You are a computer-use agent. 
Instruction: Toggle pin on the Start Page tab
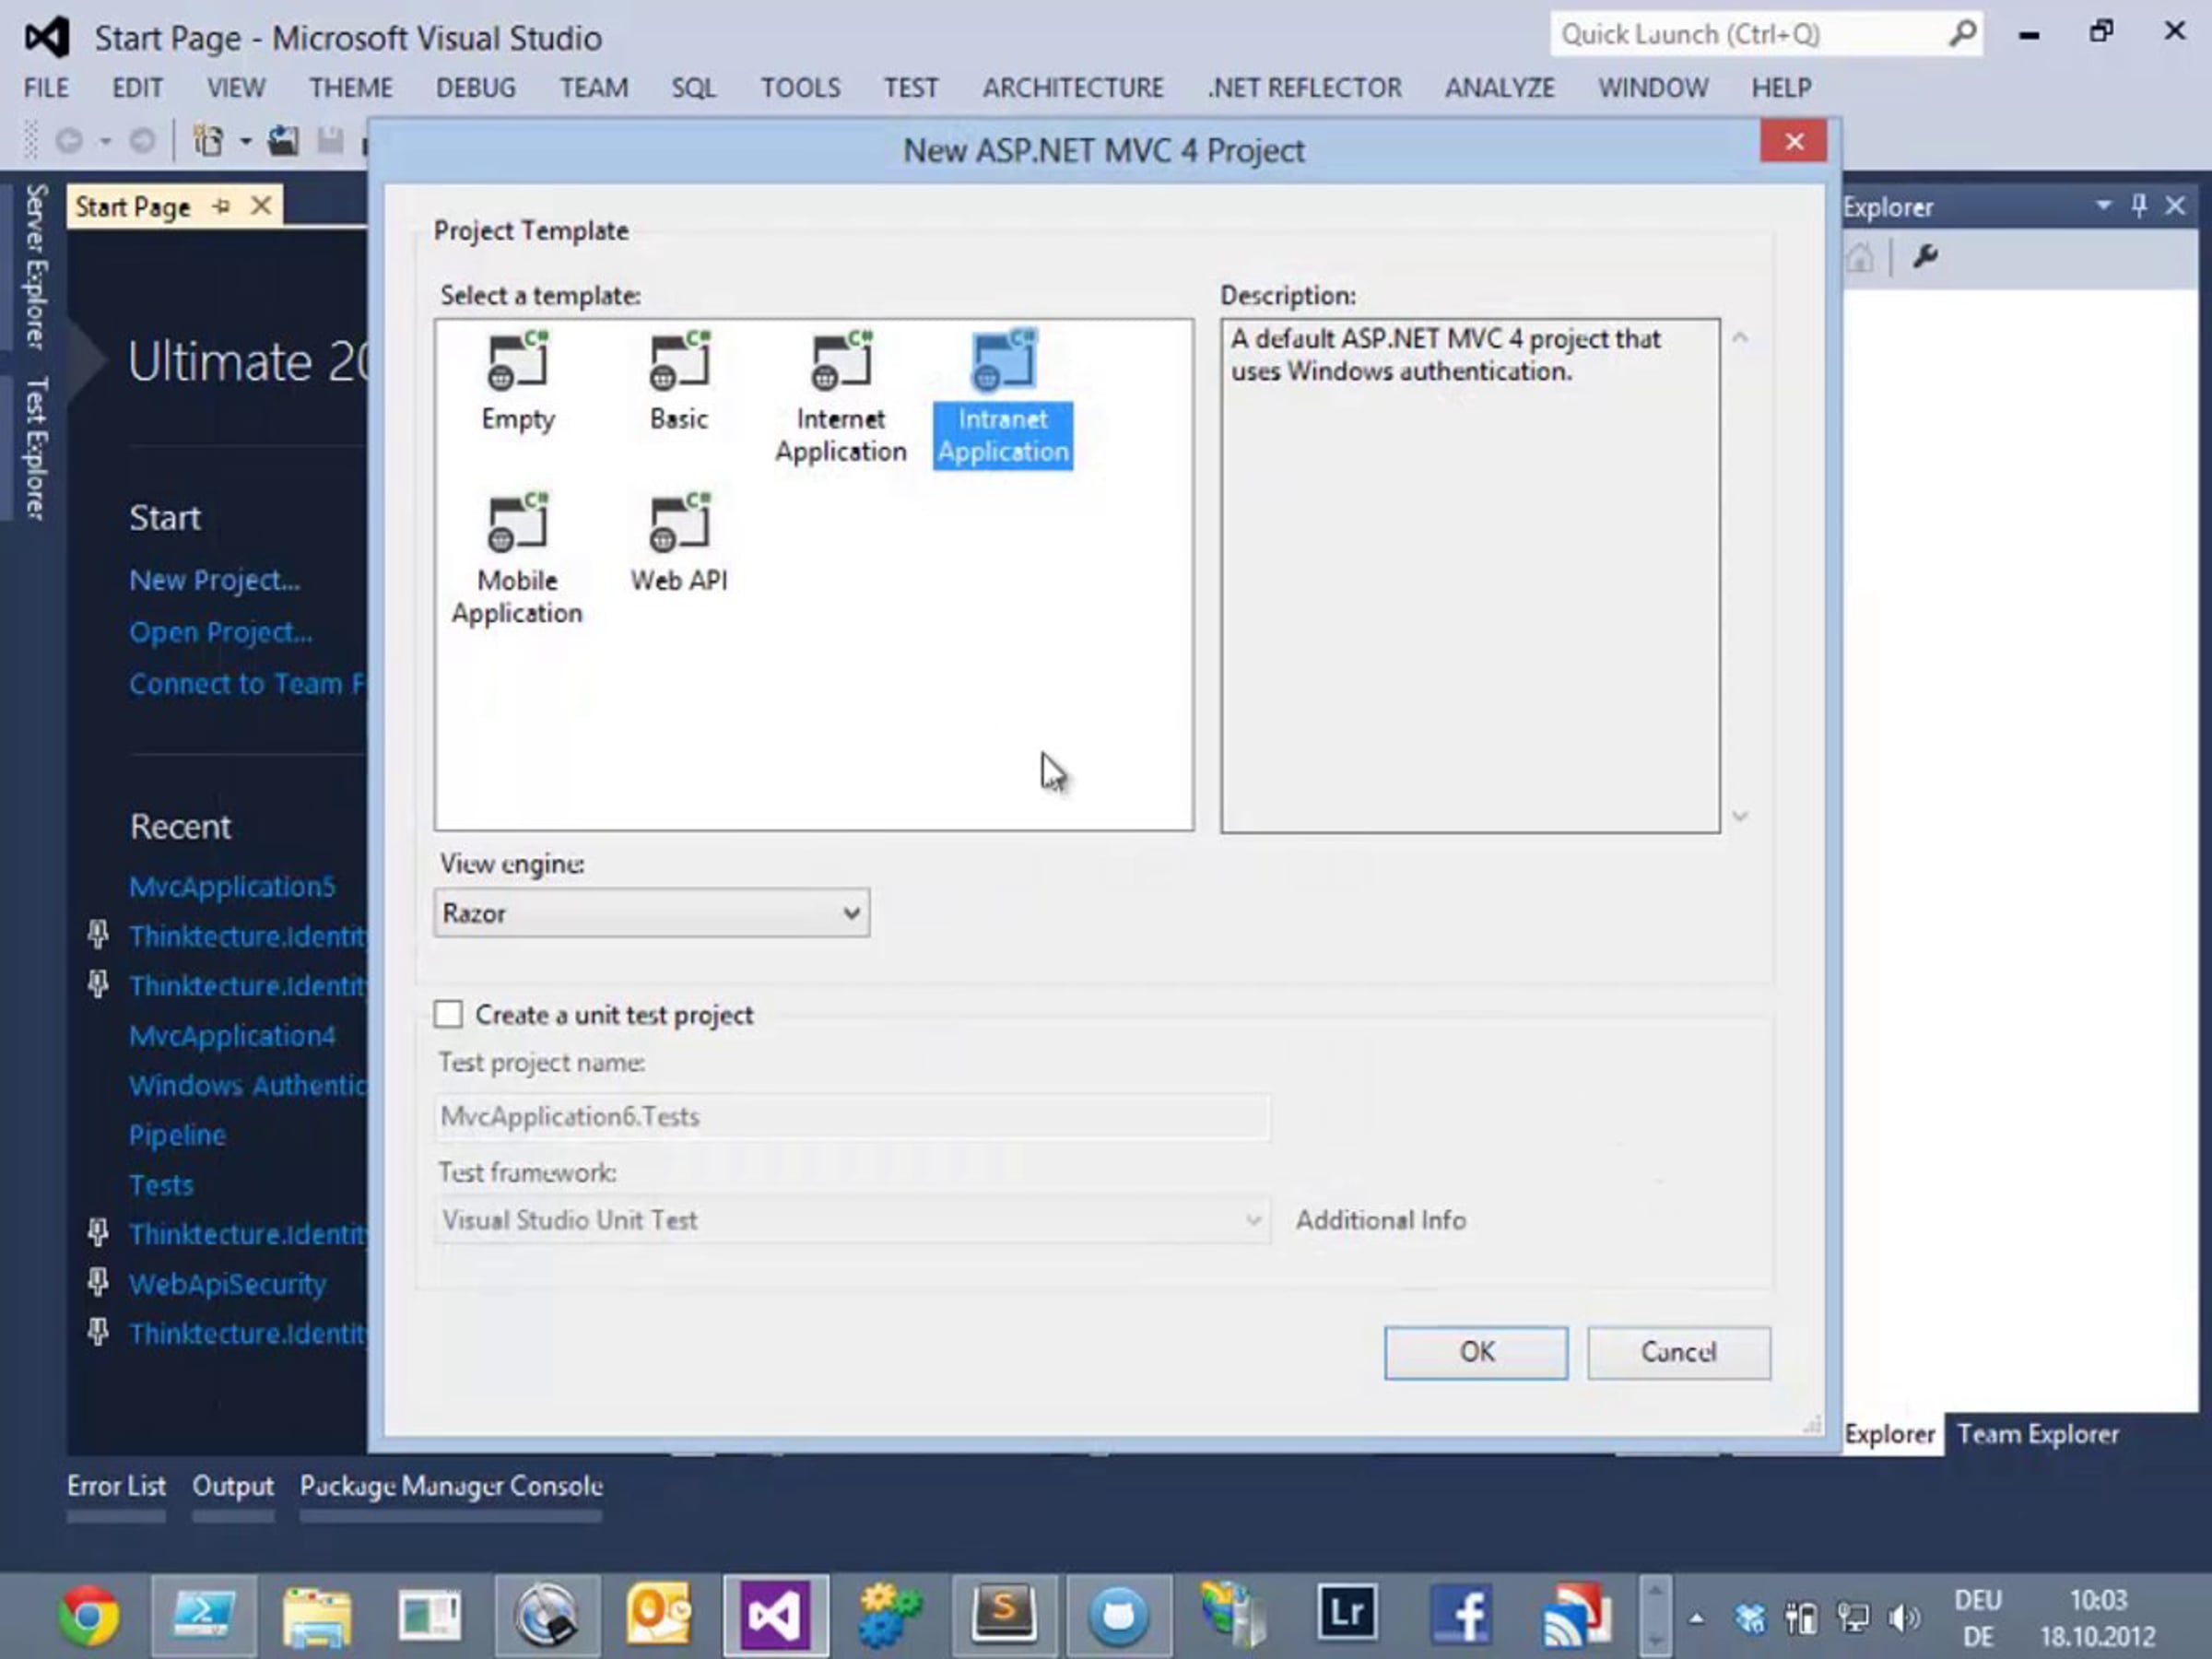click(221, 207)
